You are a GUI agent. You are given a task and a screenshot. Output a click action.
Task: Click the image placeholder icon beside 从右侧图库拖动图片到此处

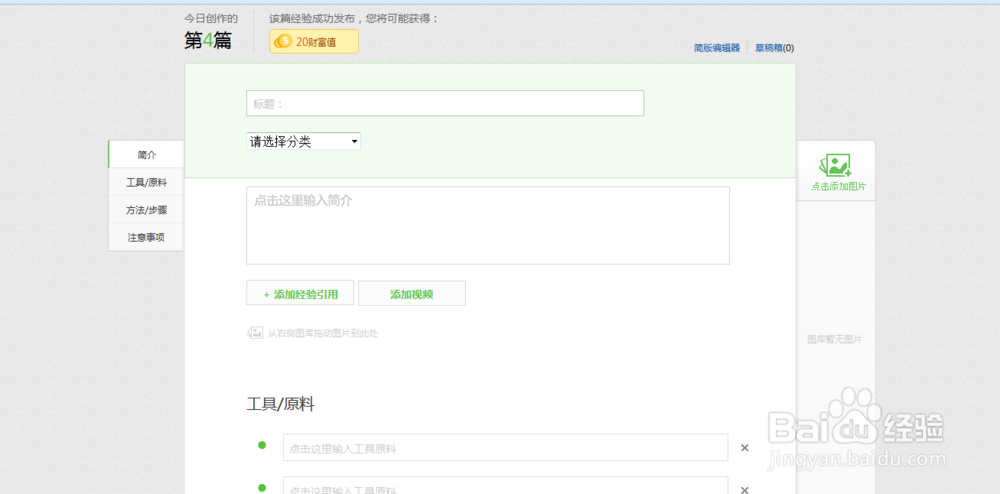click(255, 333)
